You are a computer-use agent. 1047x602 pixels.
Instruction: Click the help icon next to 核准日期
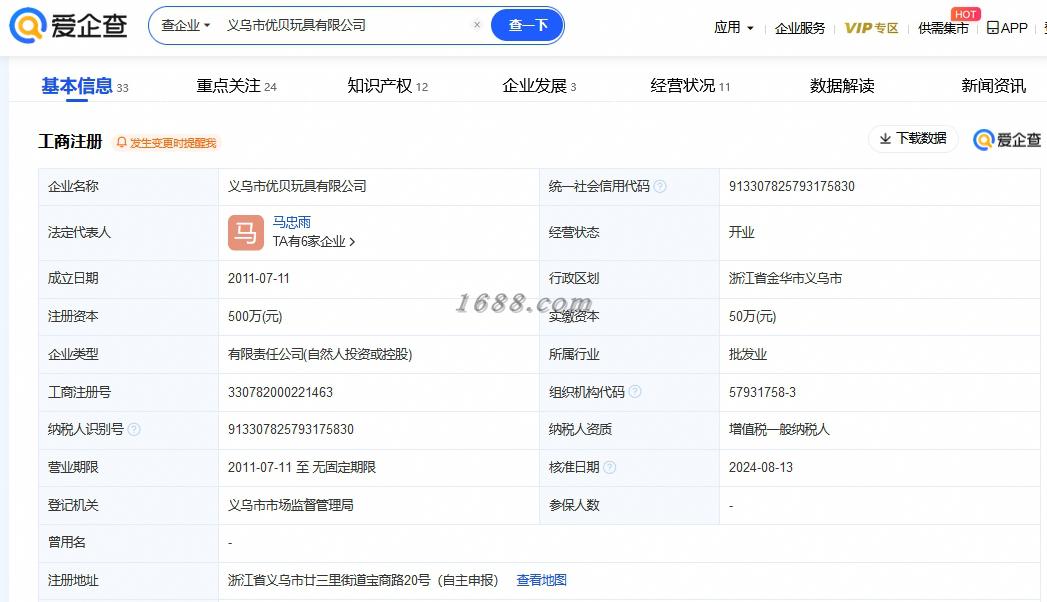[610, 467]
